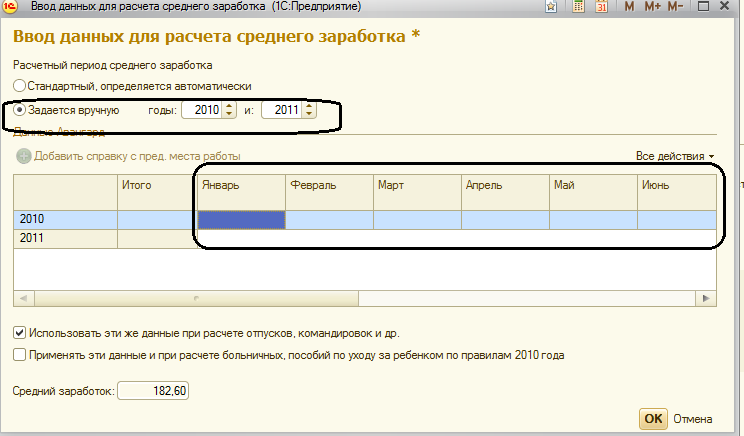Open the Все действия dropdown menu

click(675, 156)
